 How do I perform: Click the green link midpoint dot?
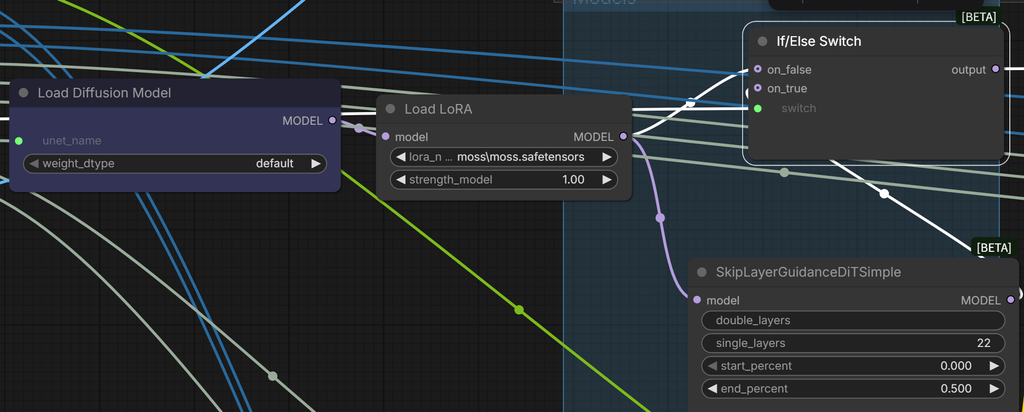(x=519, y=309)
